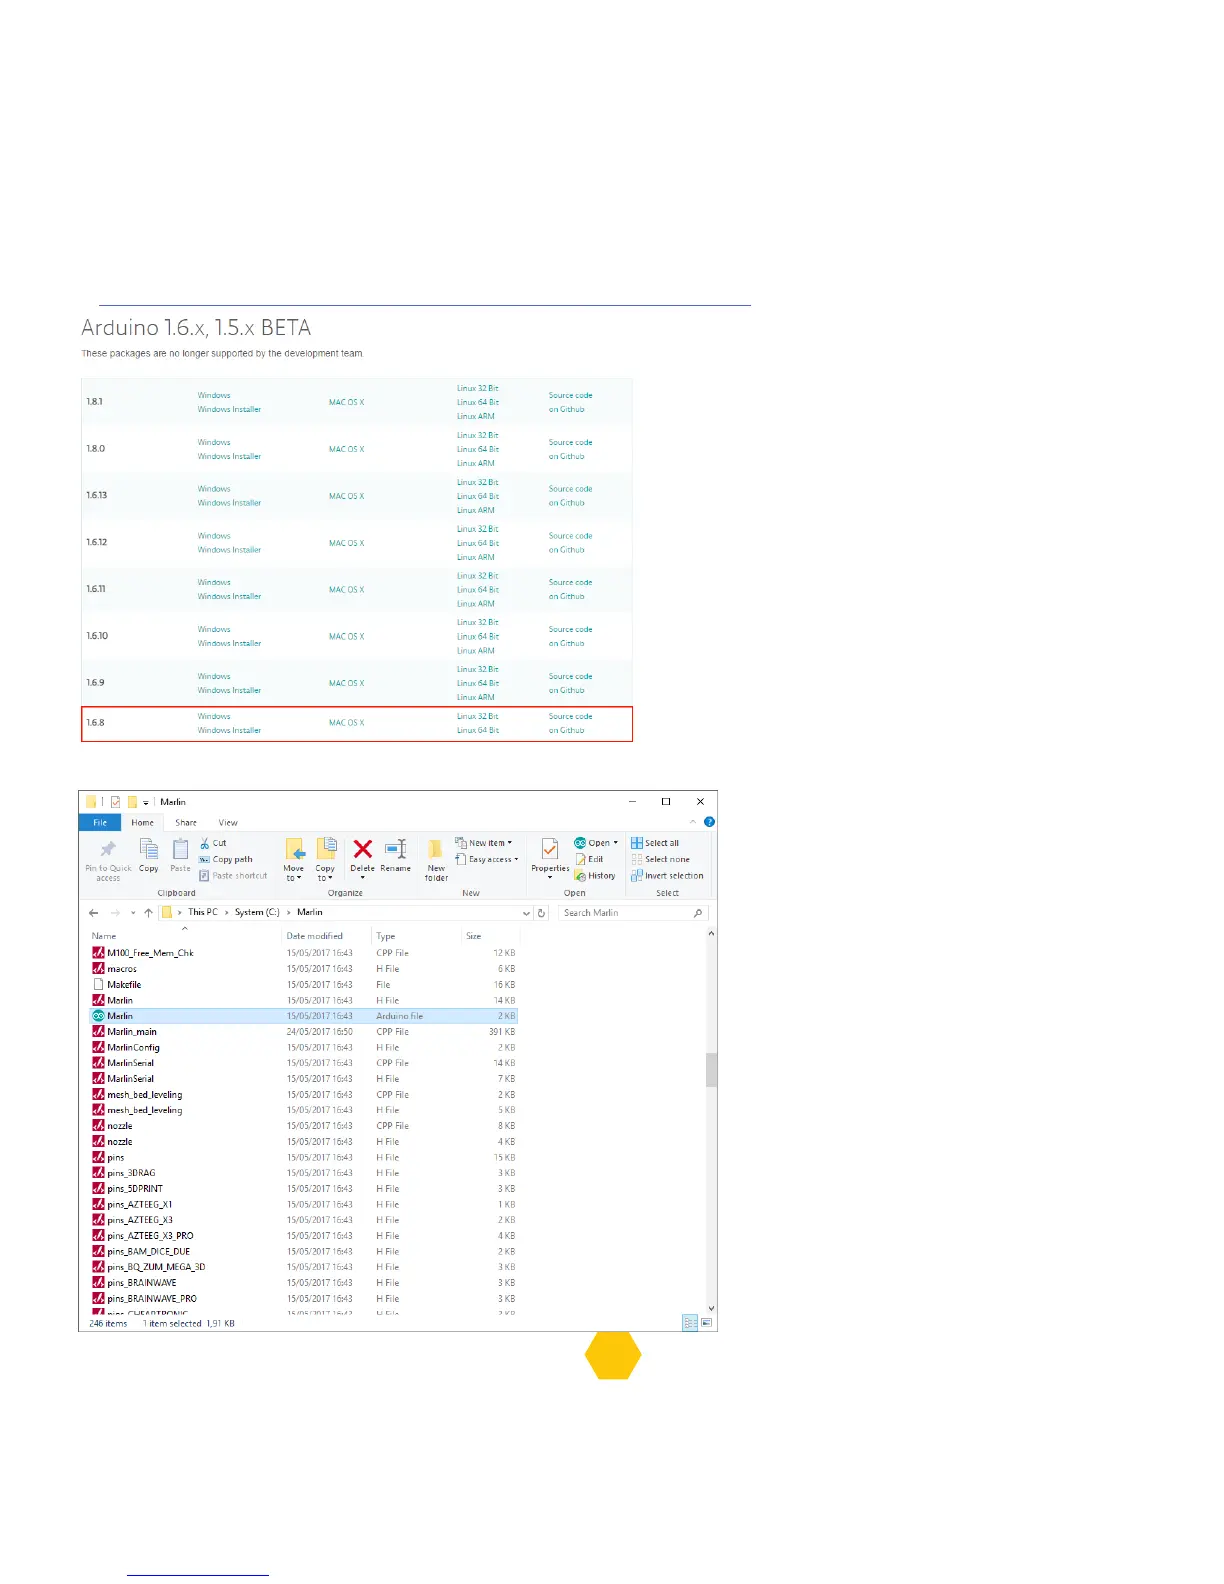
Task: Click the Rename icon in Organize group
Action: 396,849
